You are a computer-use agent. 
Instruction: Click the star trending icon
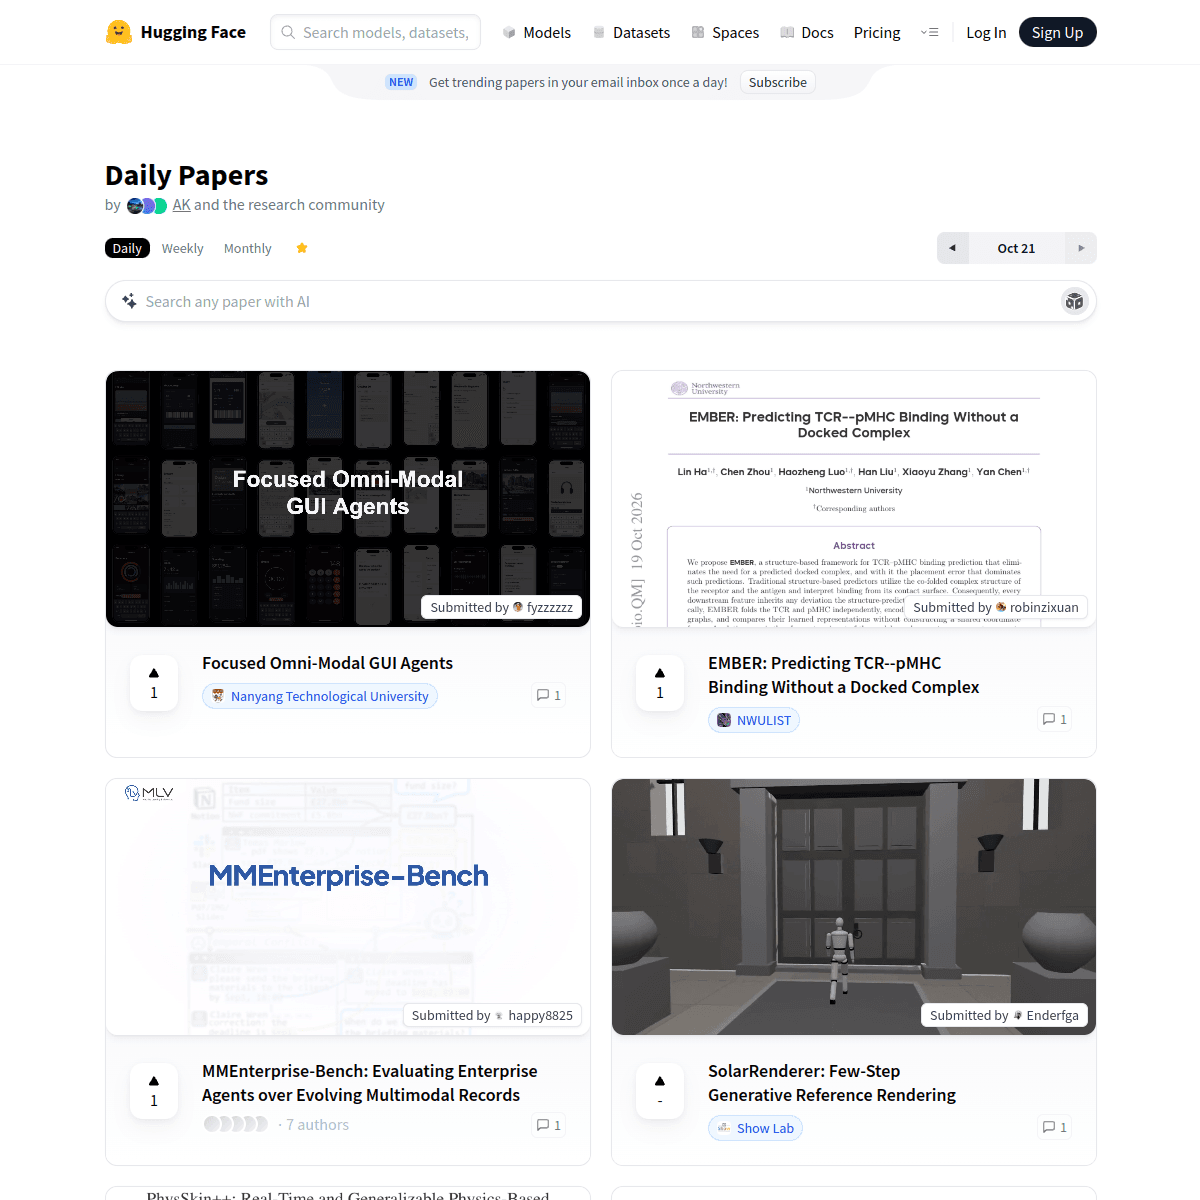(x=302, y=248)
